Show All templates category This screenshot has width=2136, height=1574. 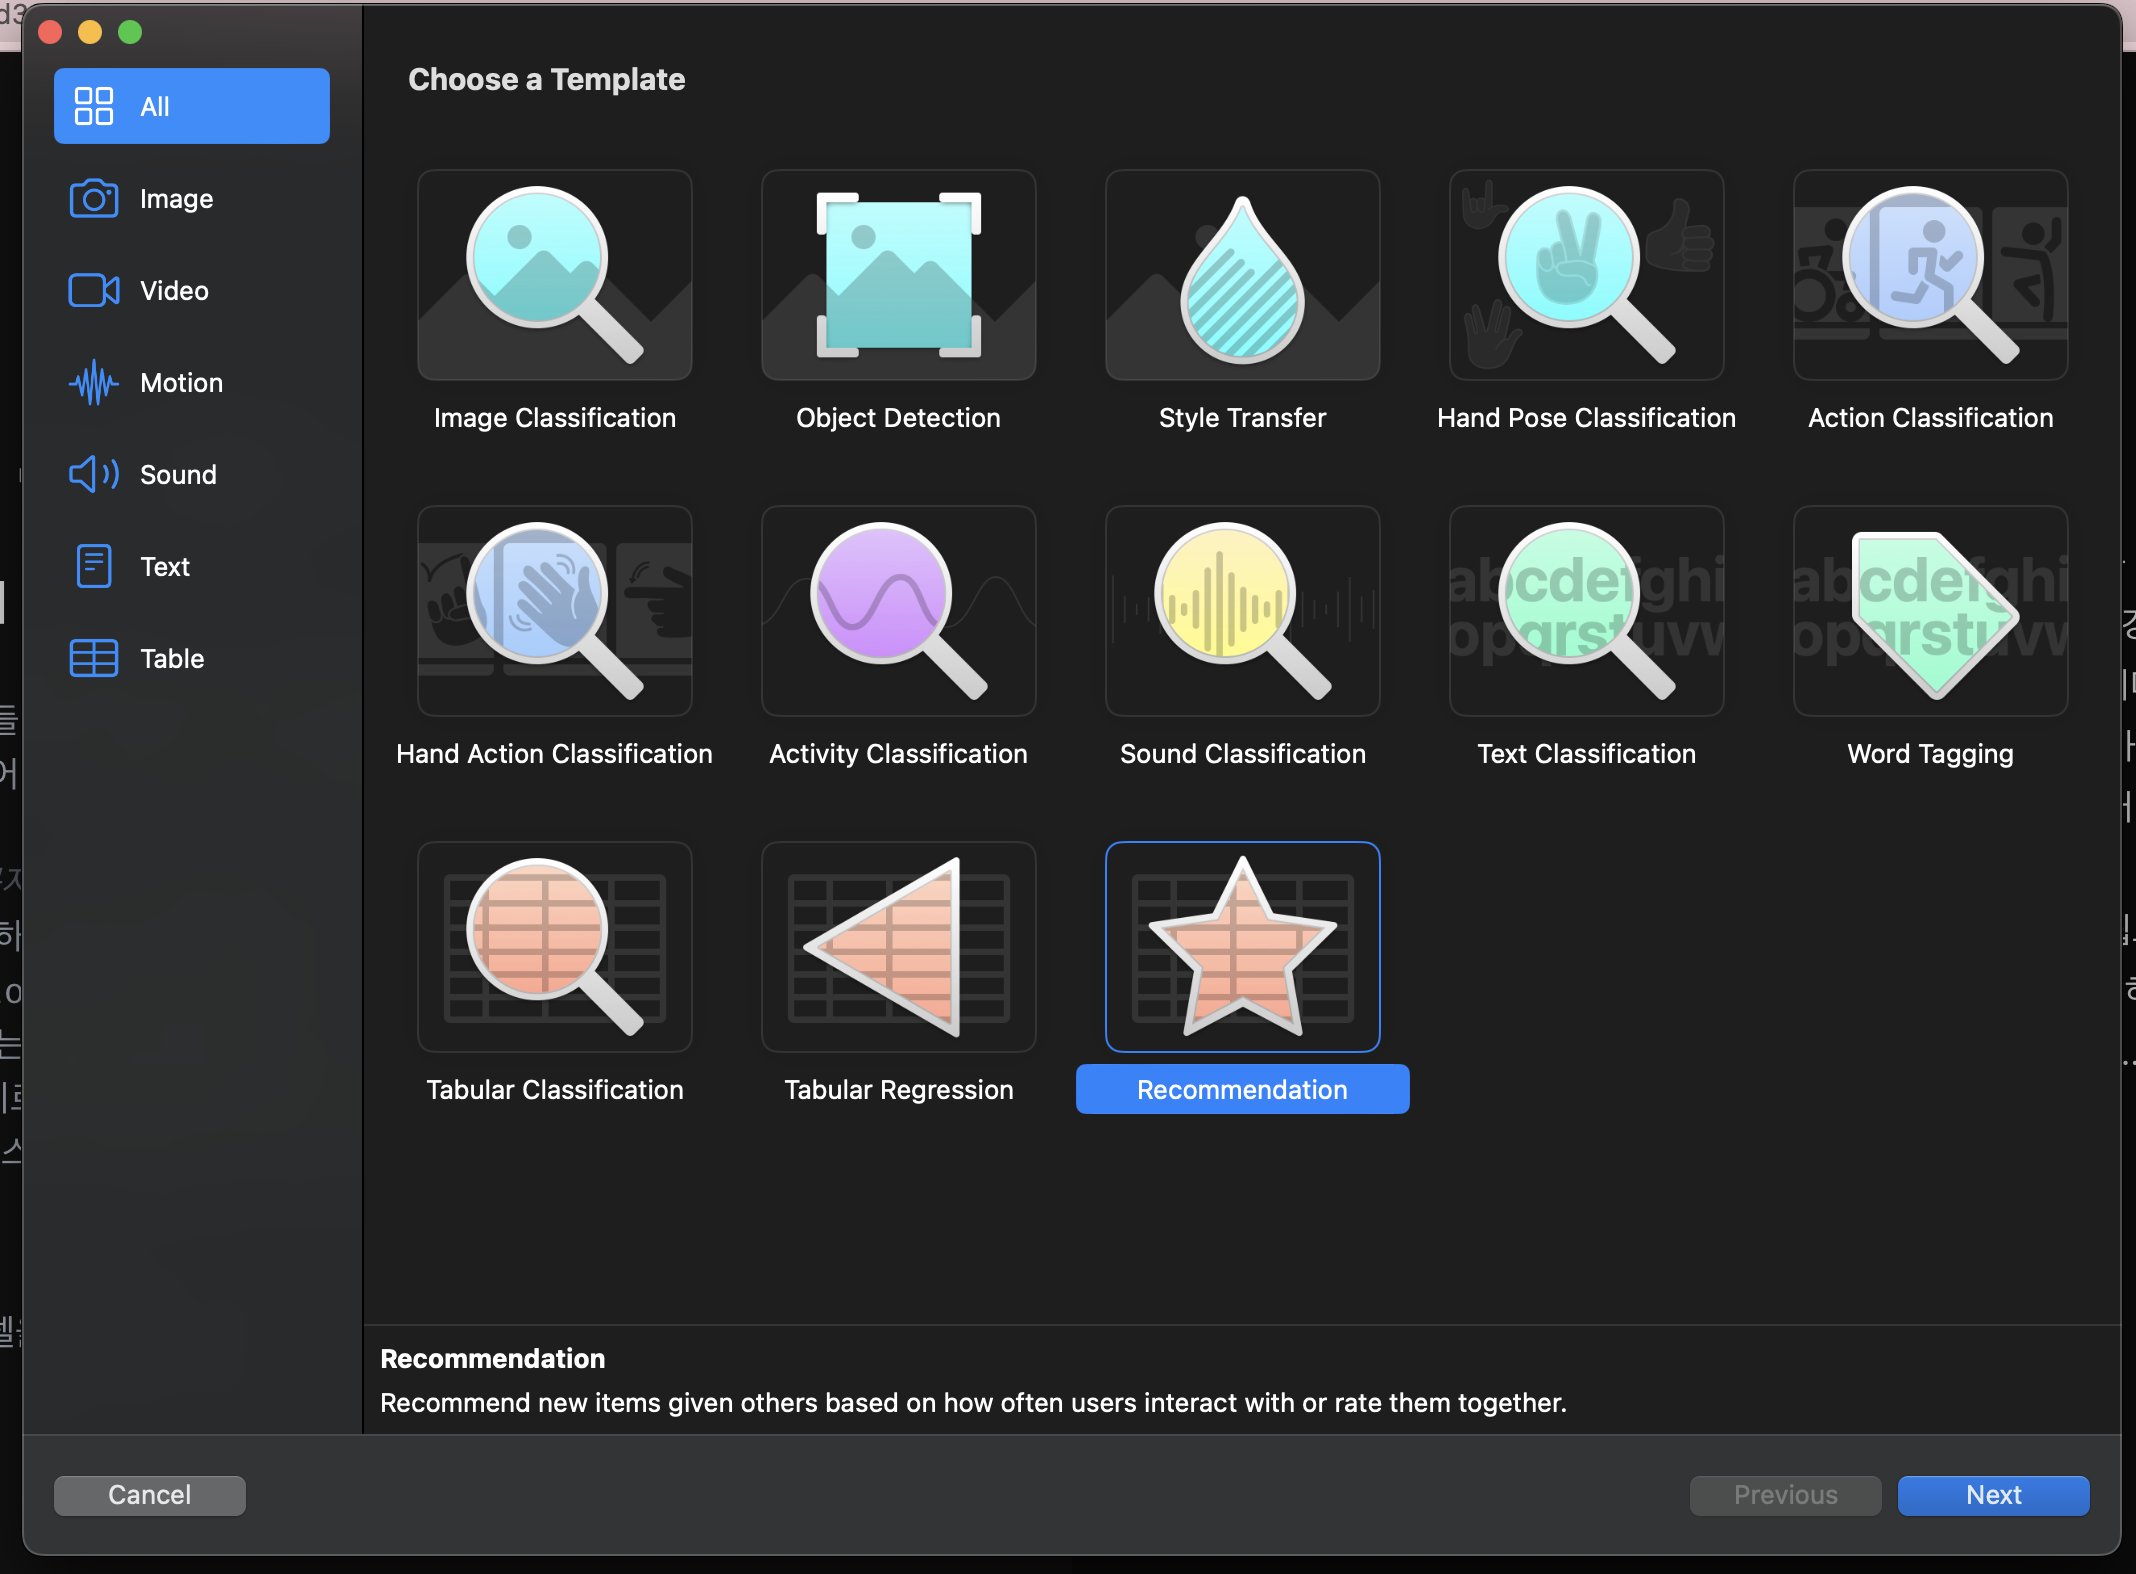[x=192, y=106]
